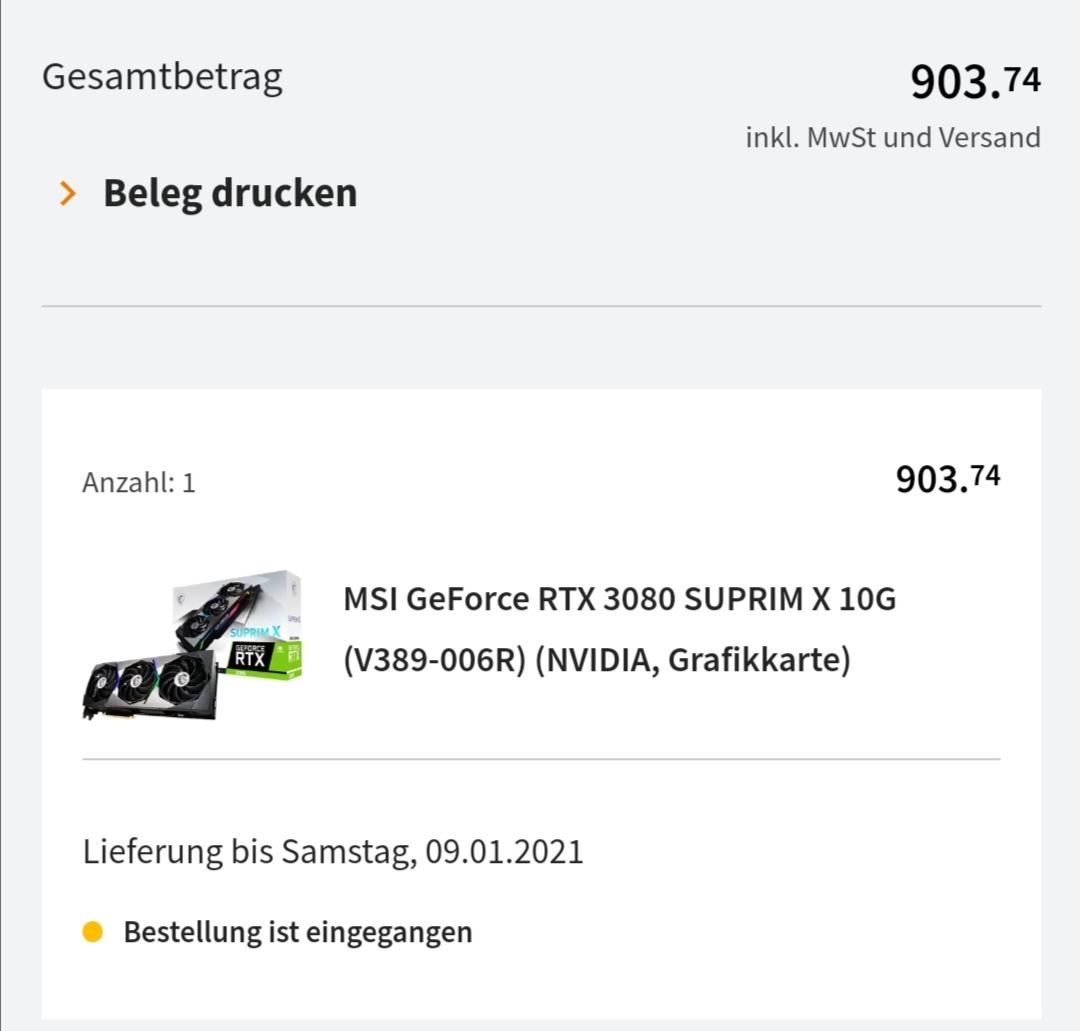
Task: Click the NVIDIA, Grafikkarte category text
Action: click(693, 660)
